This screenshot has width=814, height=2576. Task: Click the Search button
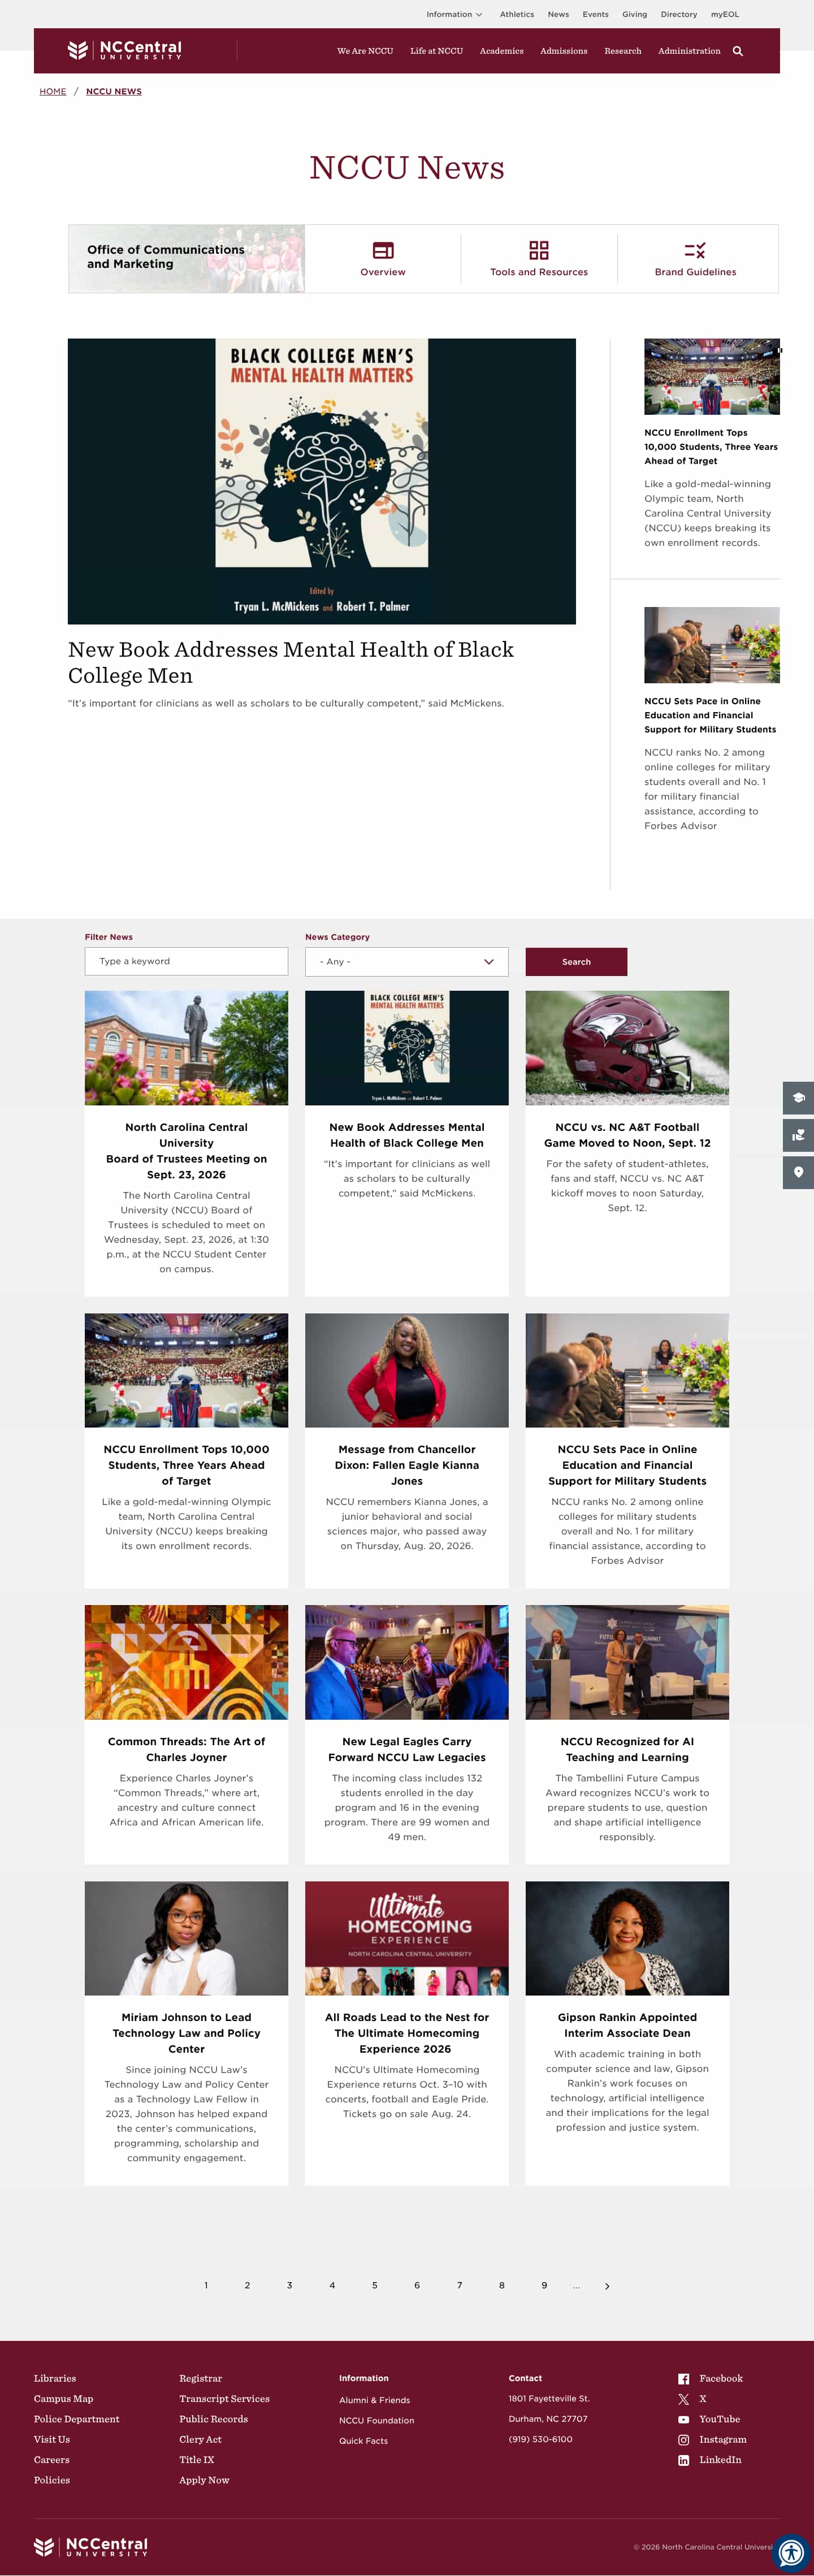(x=576, y=961)
